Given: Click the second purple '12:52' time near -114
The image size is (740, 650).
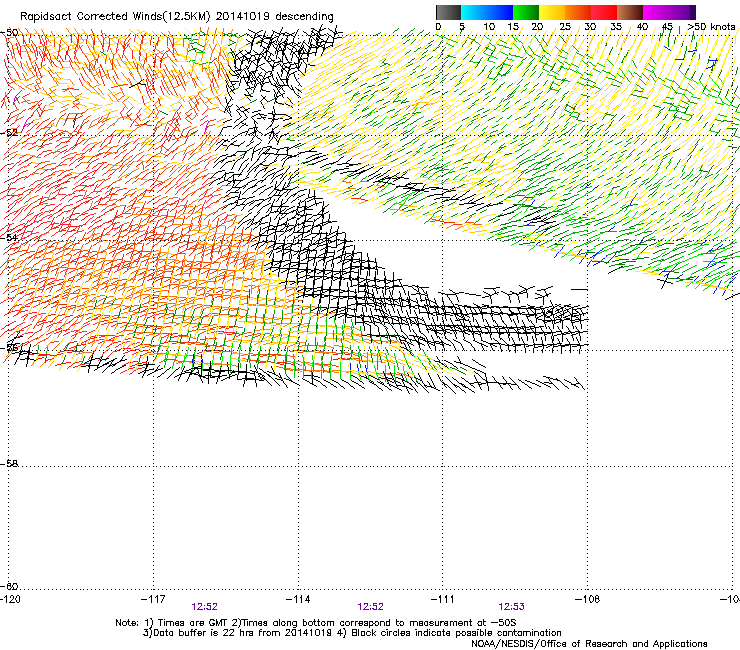Looking at the screenshot, I should 370,607.
